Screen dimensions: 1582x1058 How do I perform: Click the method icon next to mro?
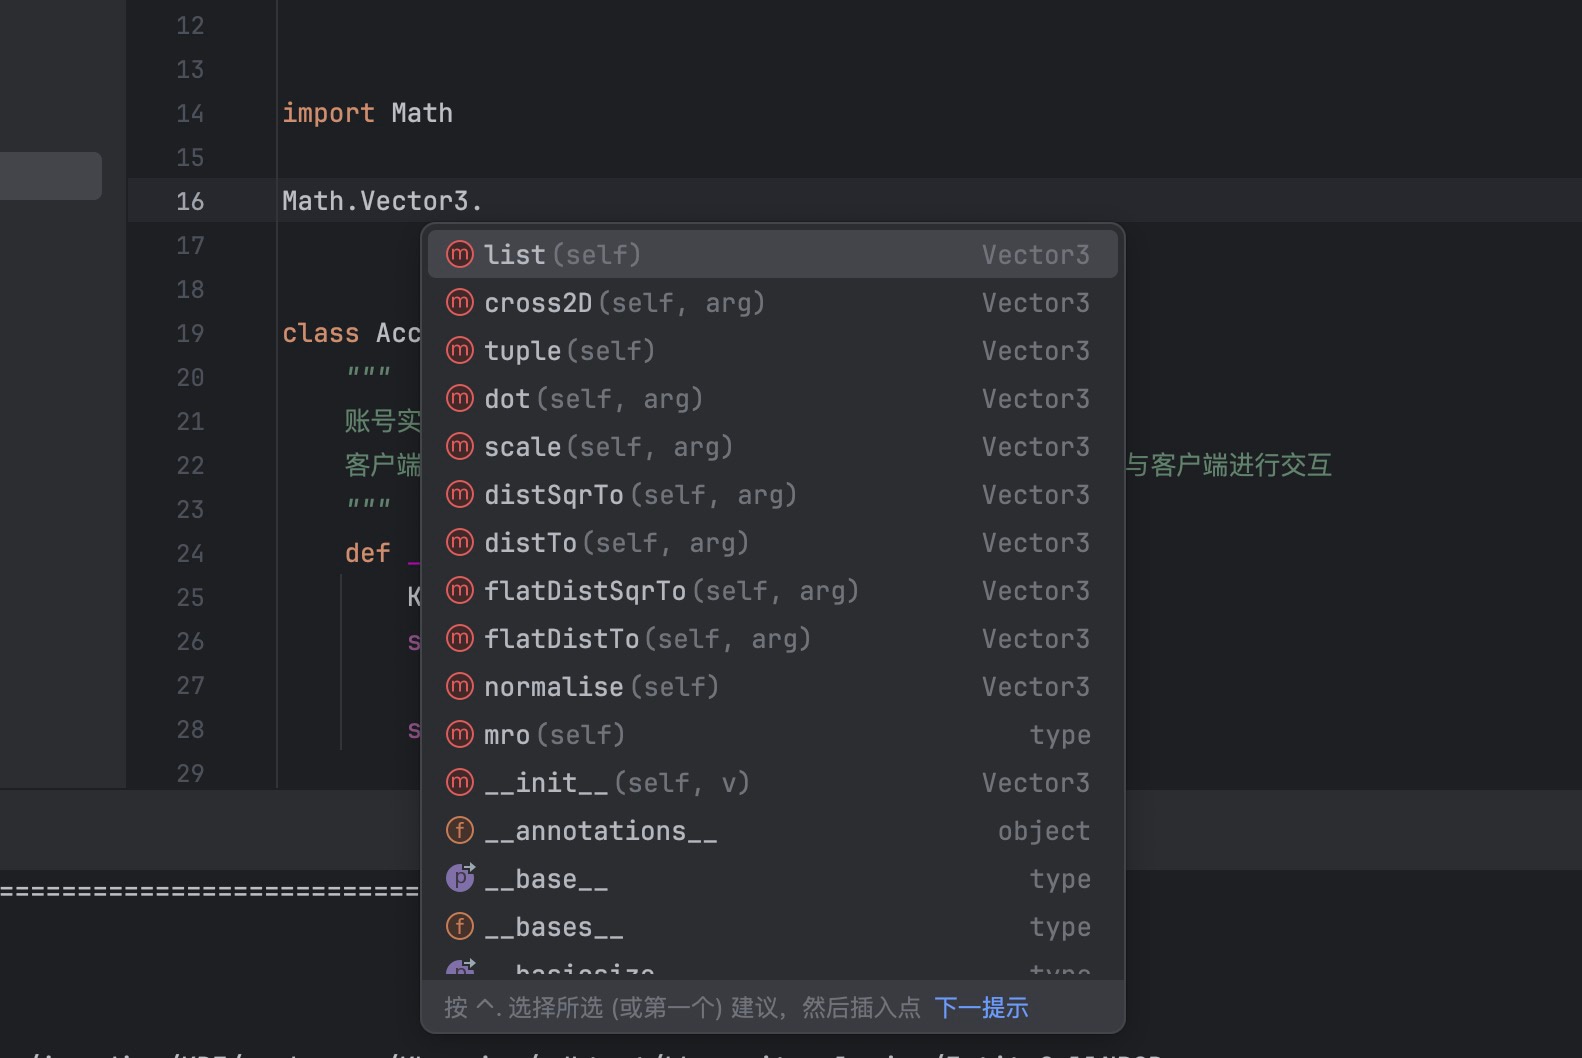click(459, 735)
